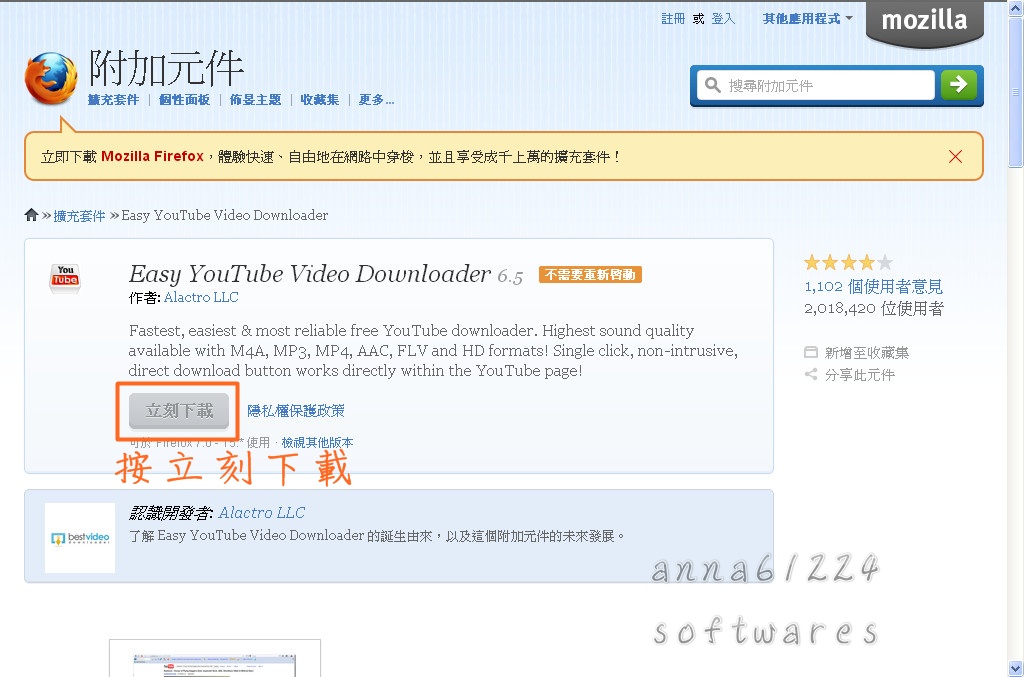
Task: Click the Easy YouTube Video Downloader title
Action: [310, 274]
